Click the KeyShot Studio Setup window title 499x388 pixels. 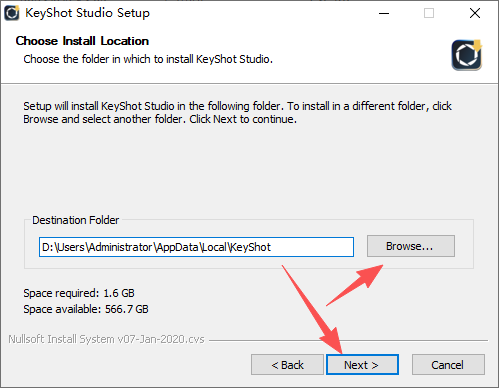pyautogui.click(x=88, y=13)
